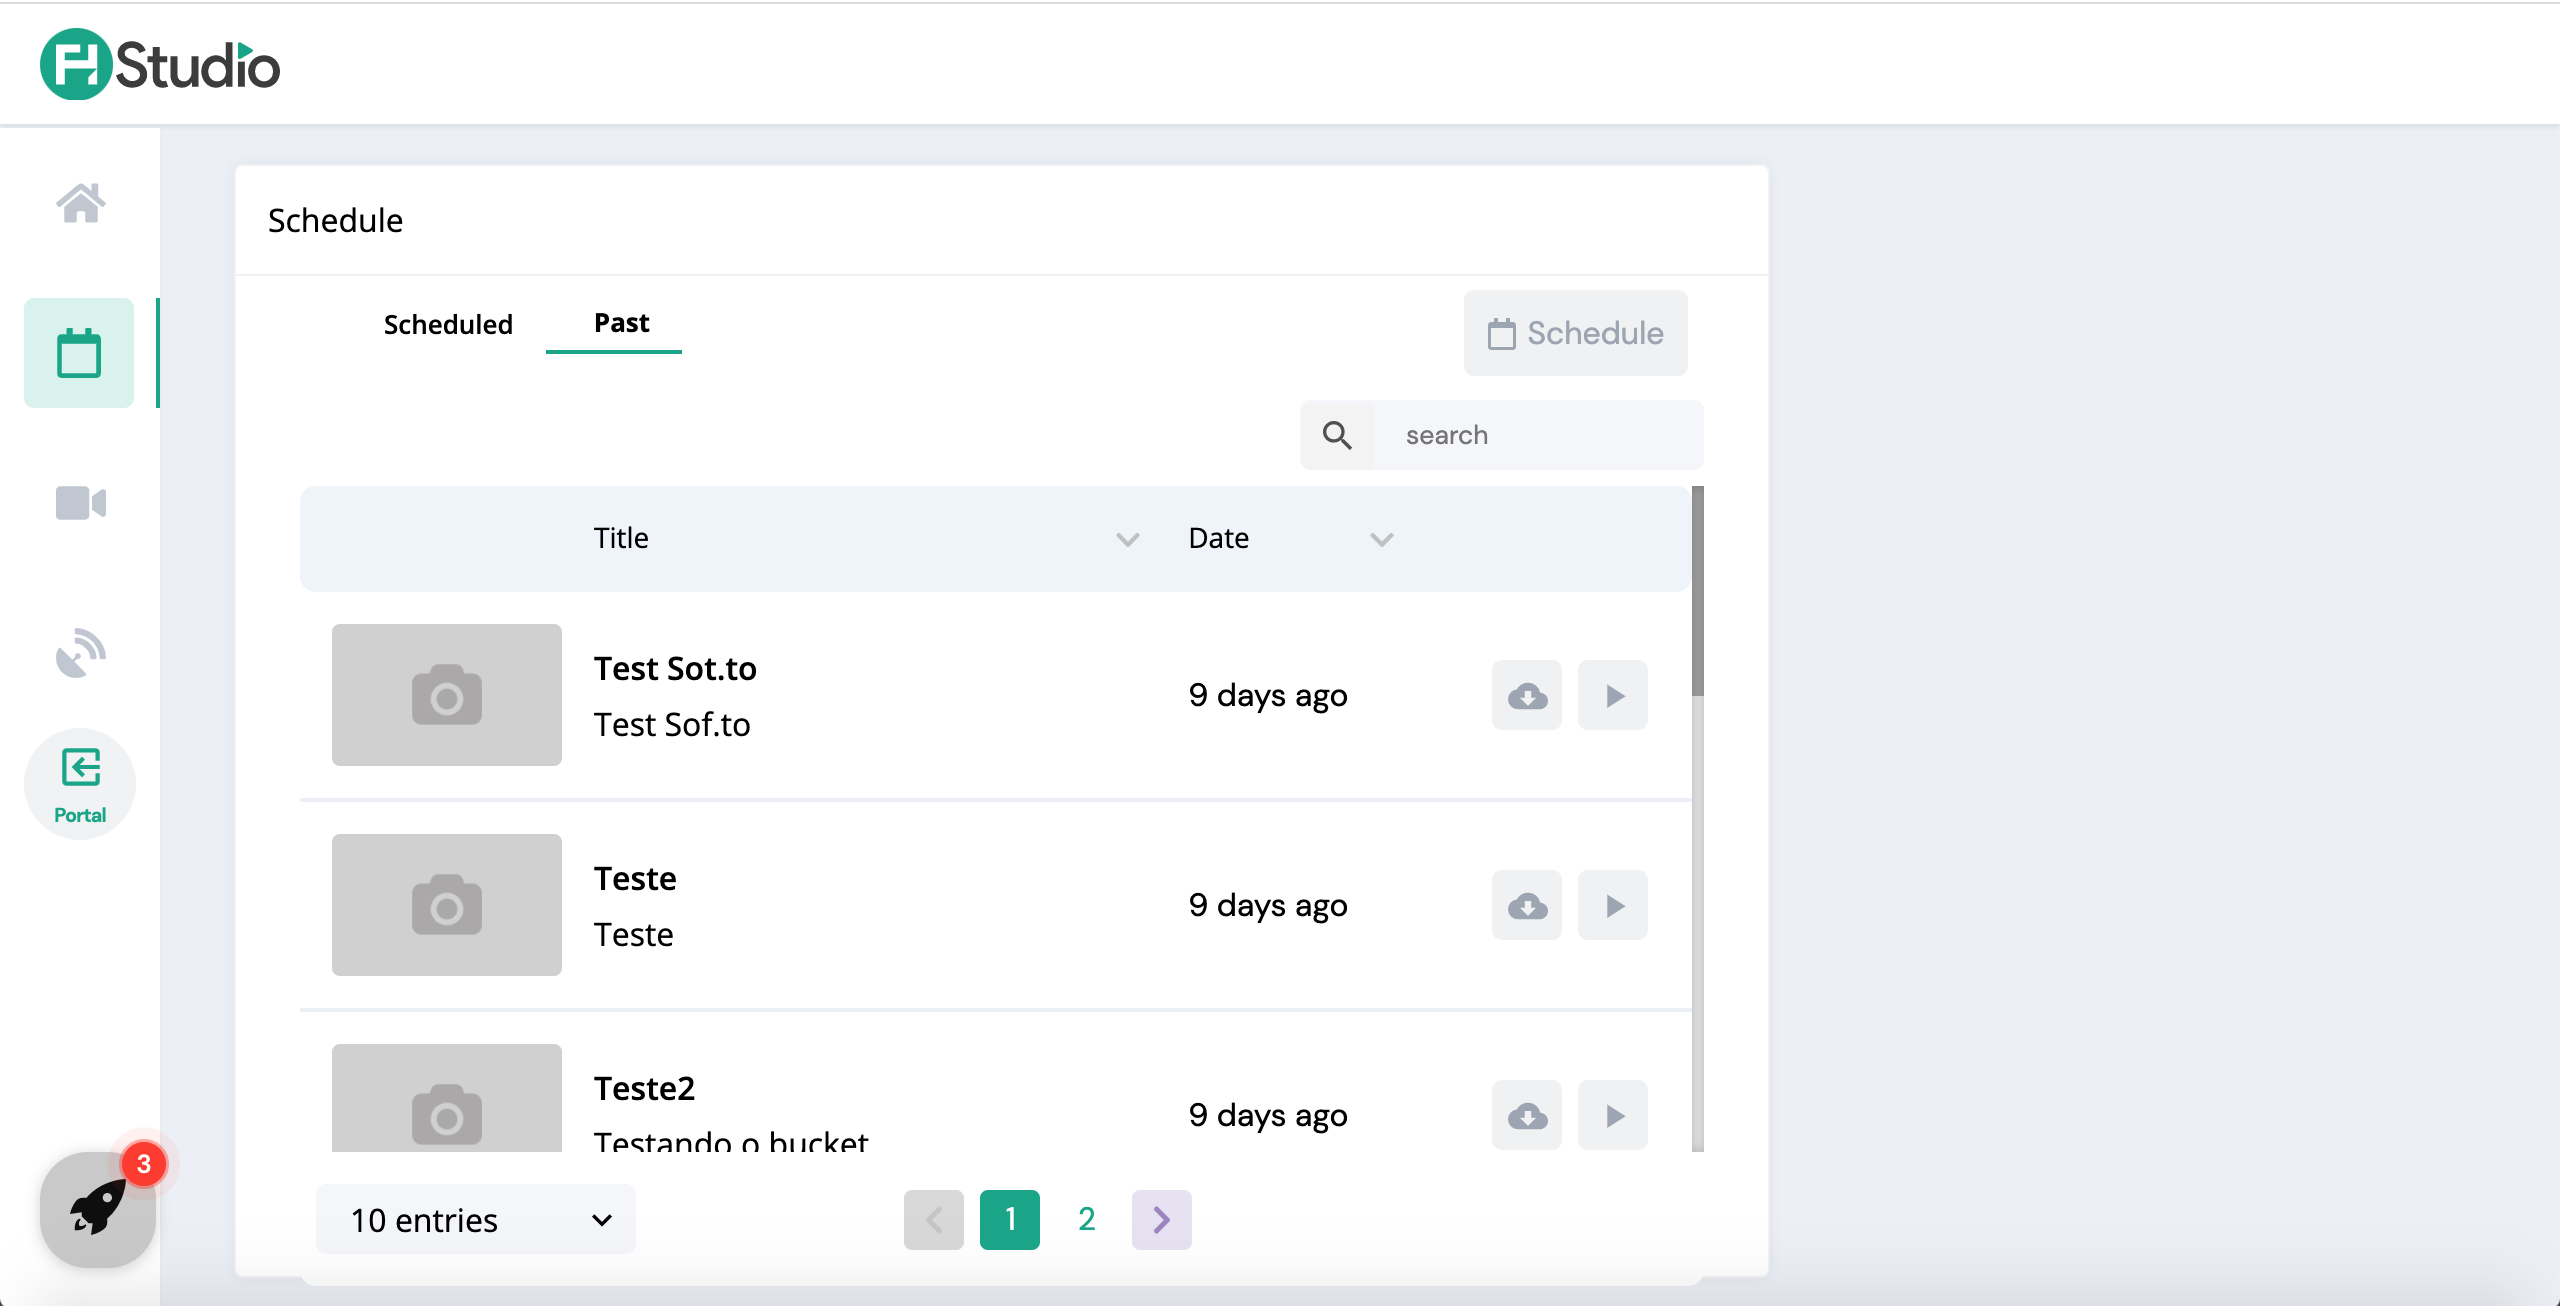Download the Teste recording
Screen dimensions: 2560x1306
[x=1527, y=905]
